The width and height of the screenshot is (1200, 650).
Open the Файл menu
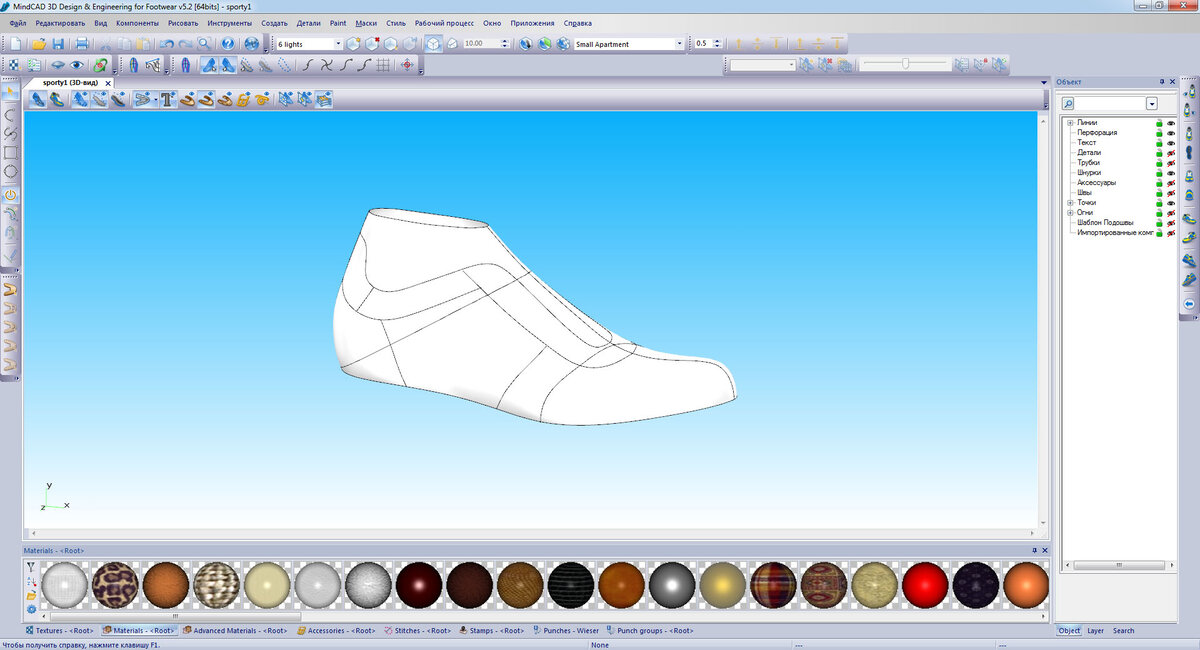coord(17,22)
